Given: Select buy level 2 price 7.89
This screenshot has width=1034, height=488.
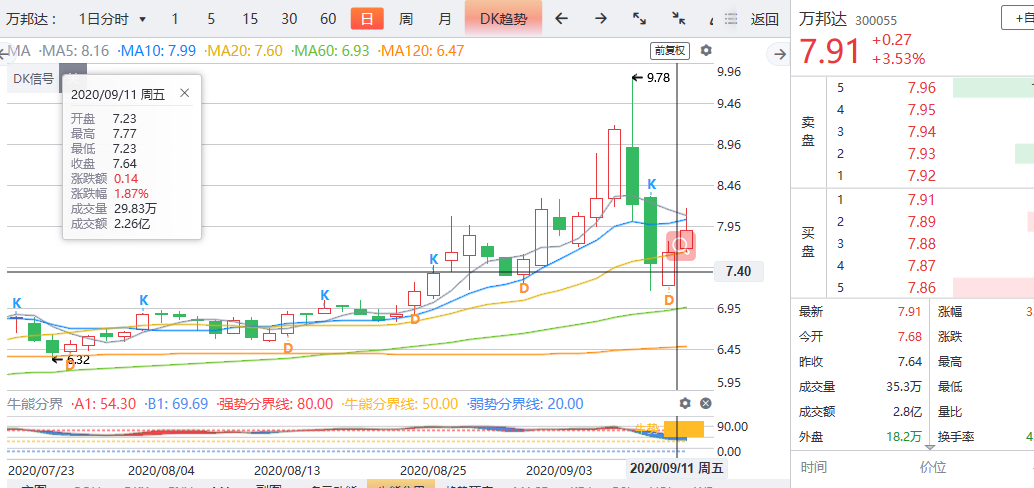Looking at the screenshot, I should pos(921,222).
